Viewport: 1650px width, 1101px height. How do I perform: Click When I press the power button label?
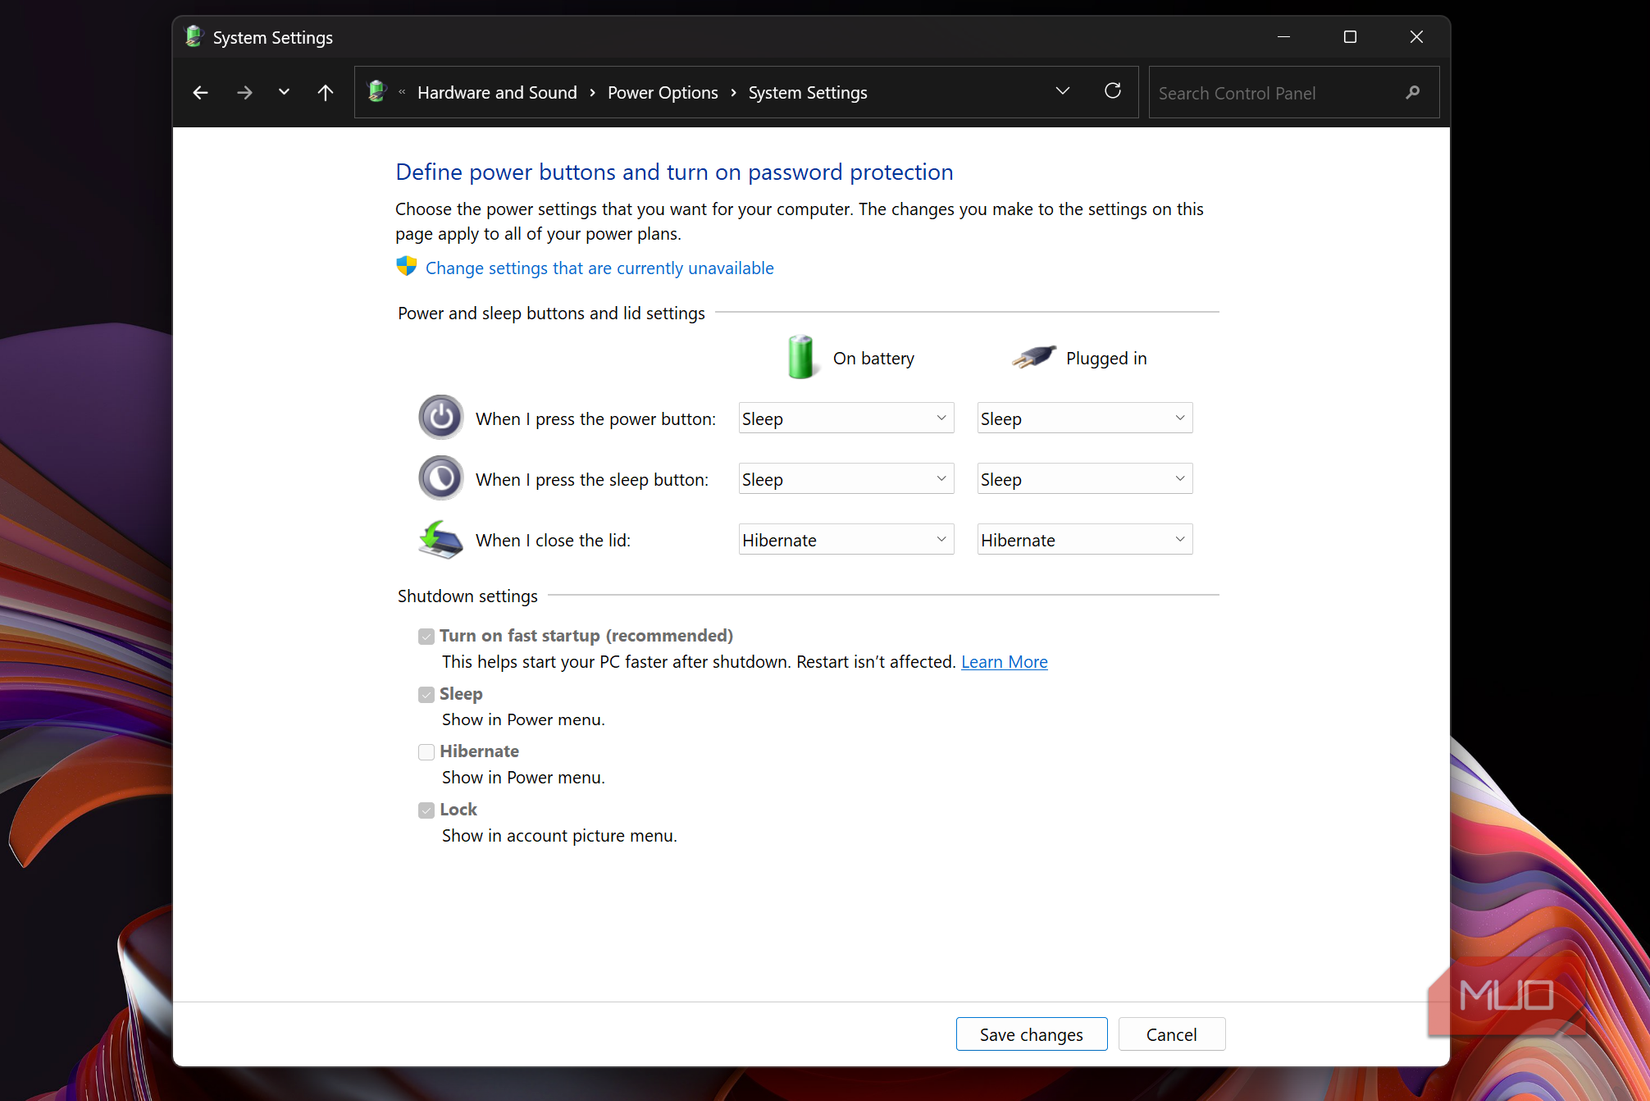point(595,419)
